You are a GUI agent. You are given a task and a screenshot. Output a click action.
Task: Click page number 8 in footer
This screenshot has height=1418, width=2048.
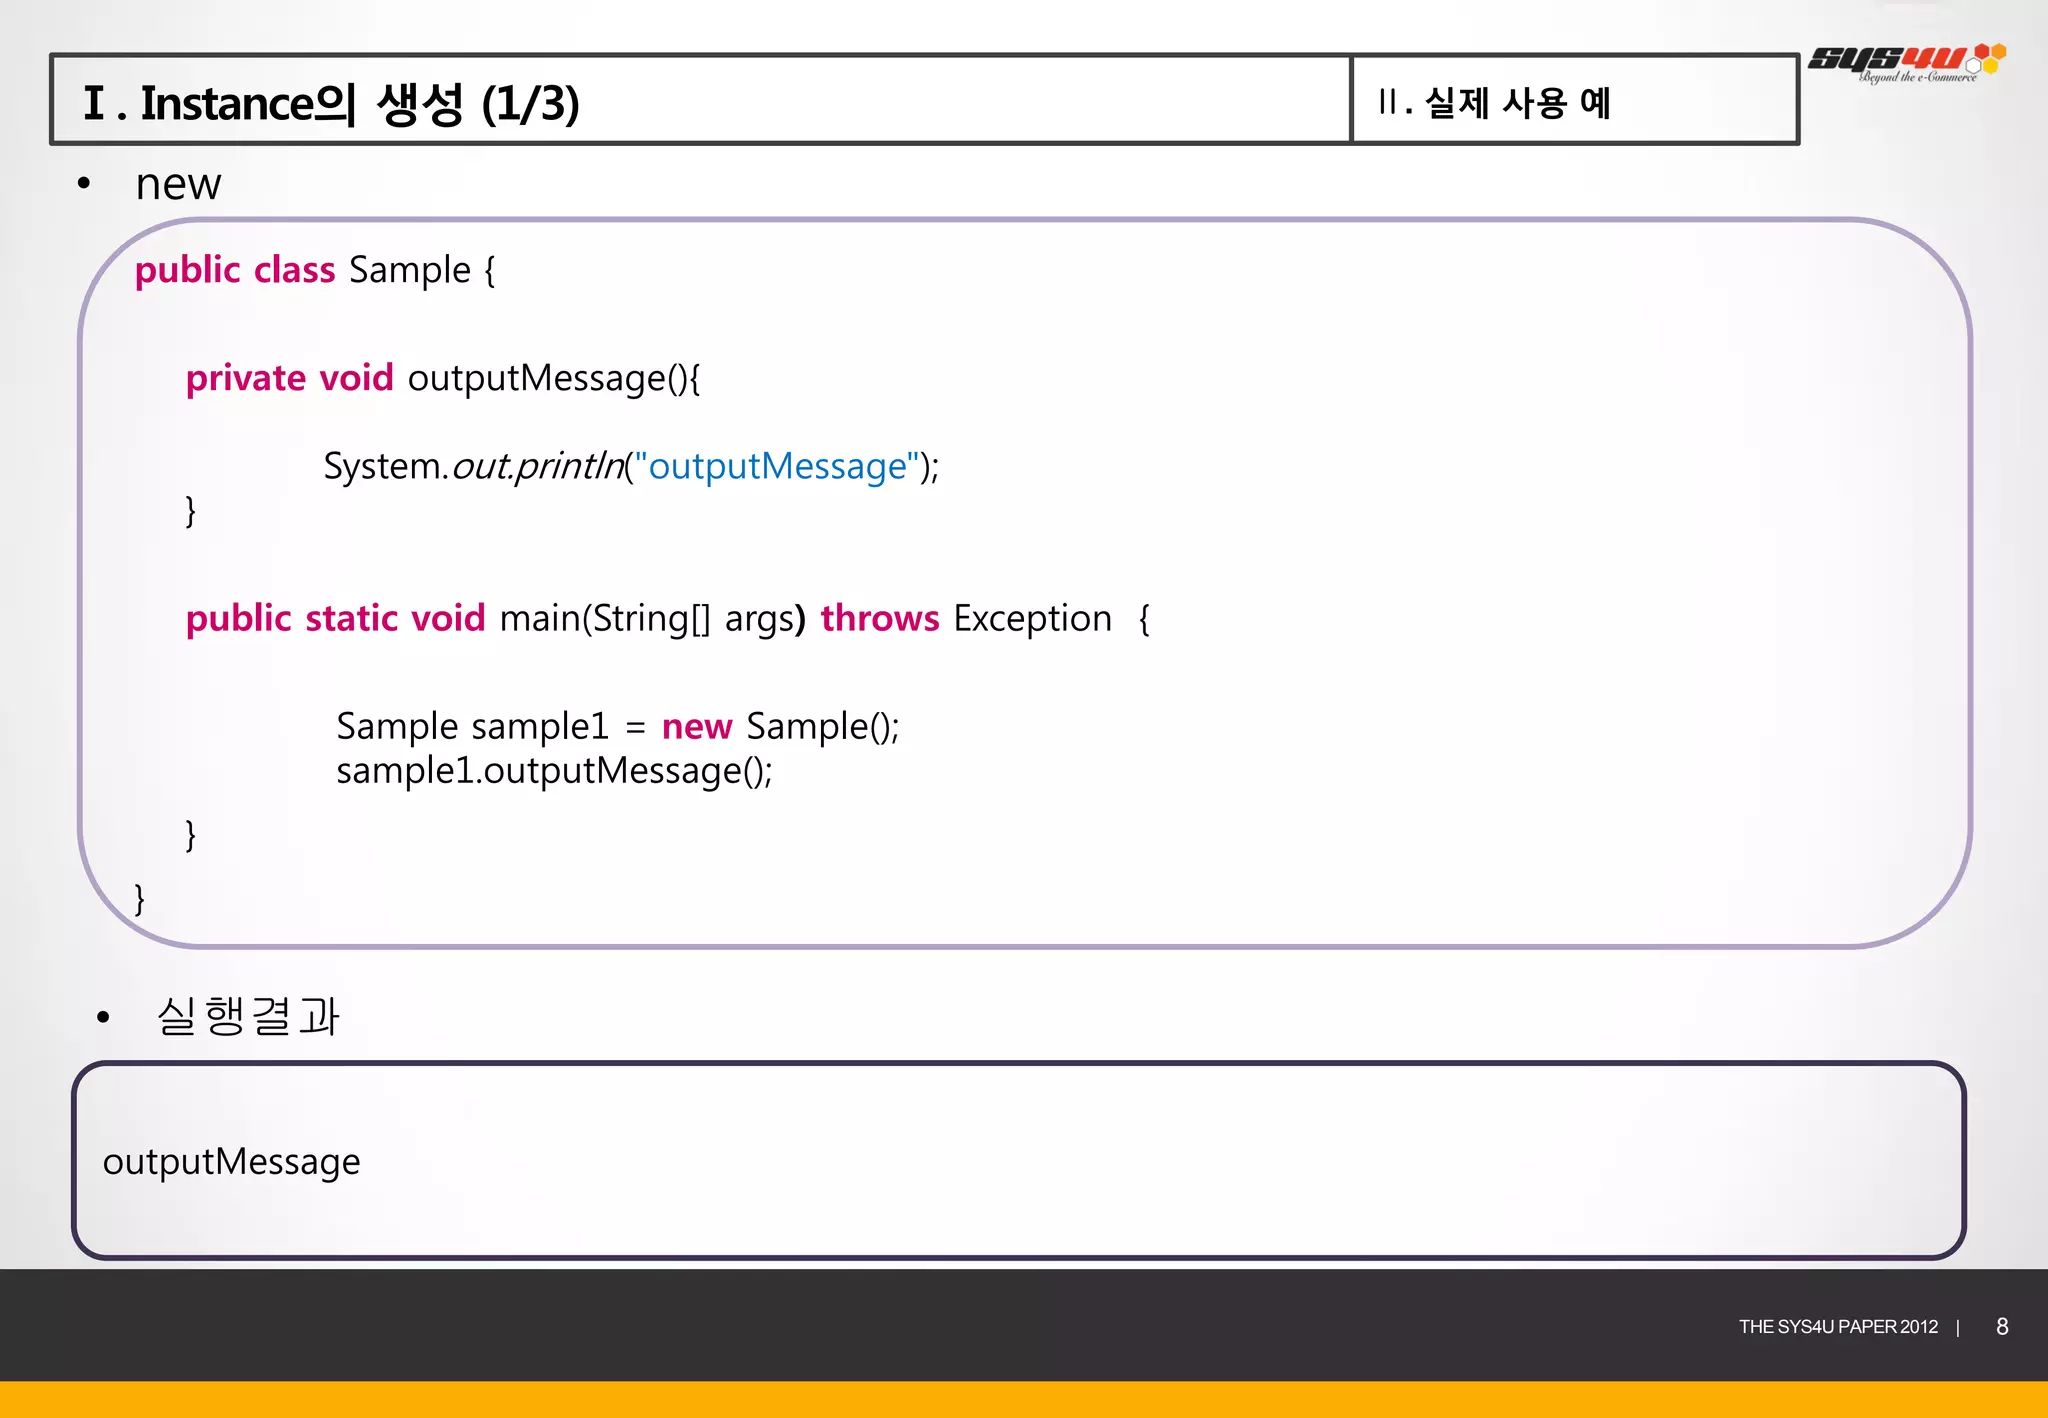[2002, 1327]
